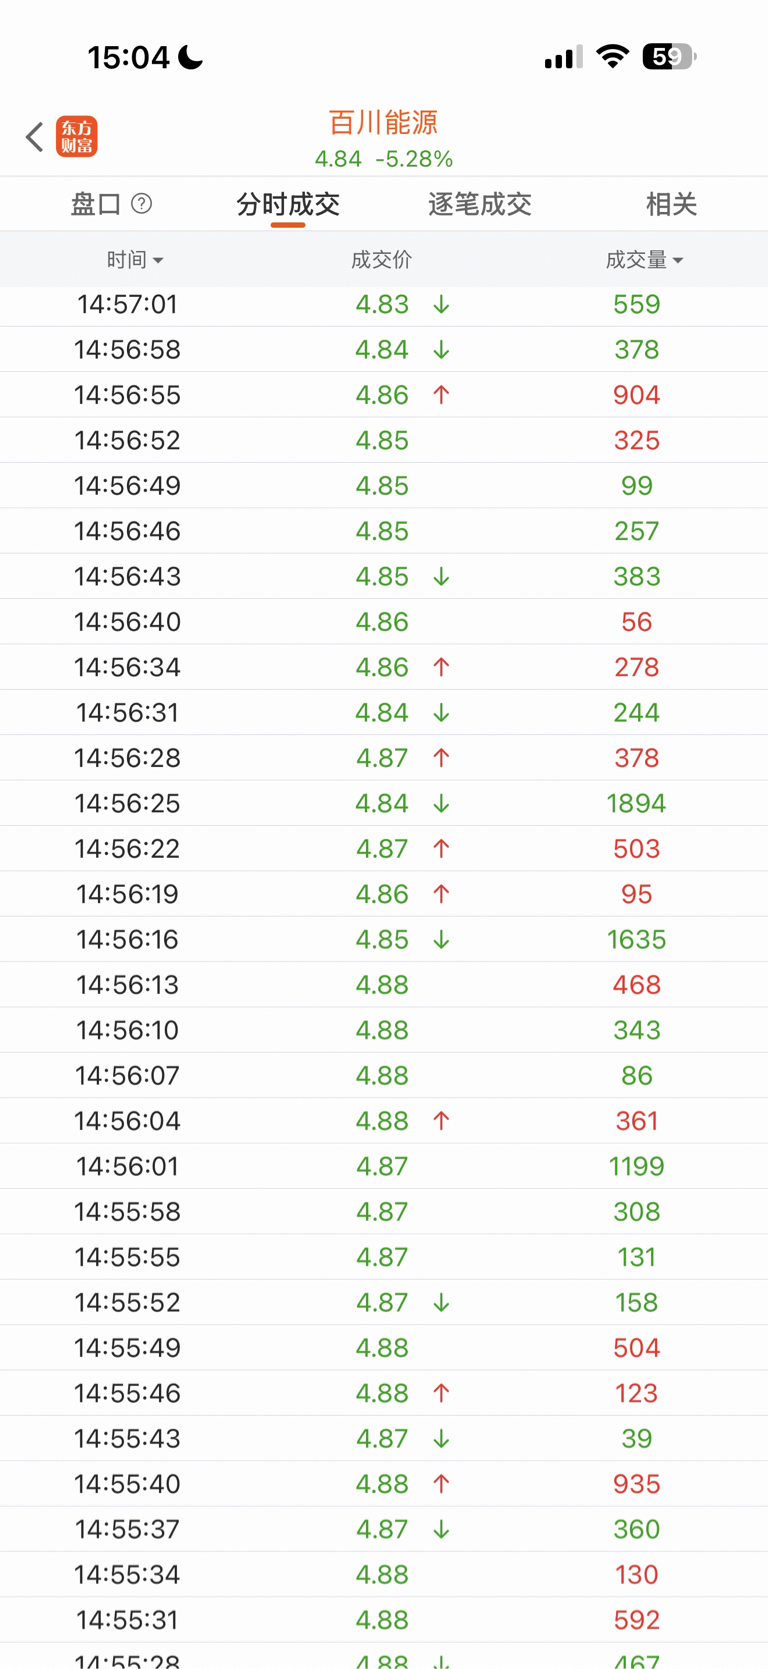The height and width of the screenshot is (1669, 768).
Task: Tap the battery indicator icon
Action: point(669,57)
